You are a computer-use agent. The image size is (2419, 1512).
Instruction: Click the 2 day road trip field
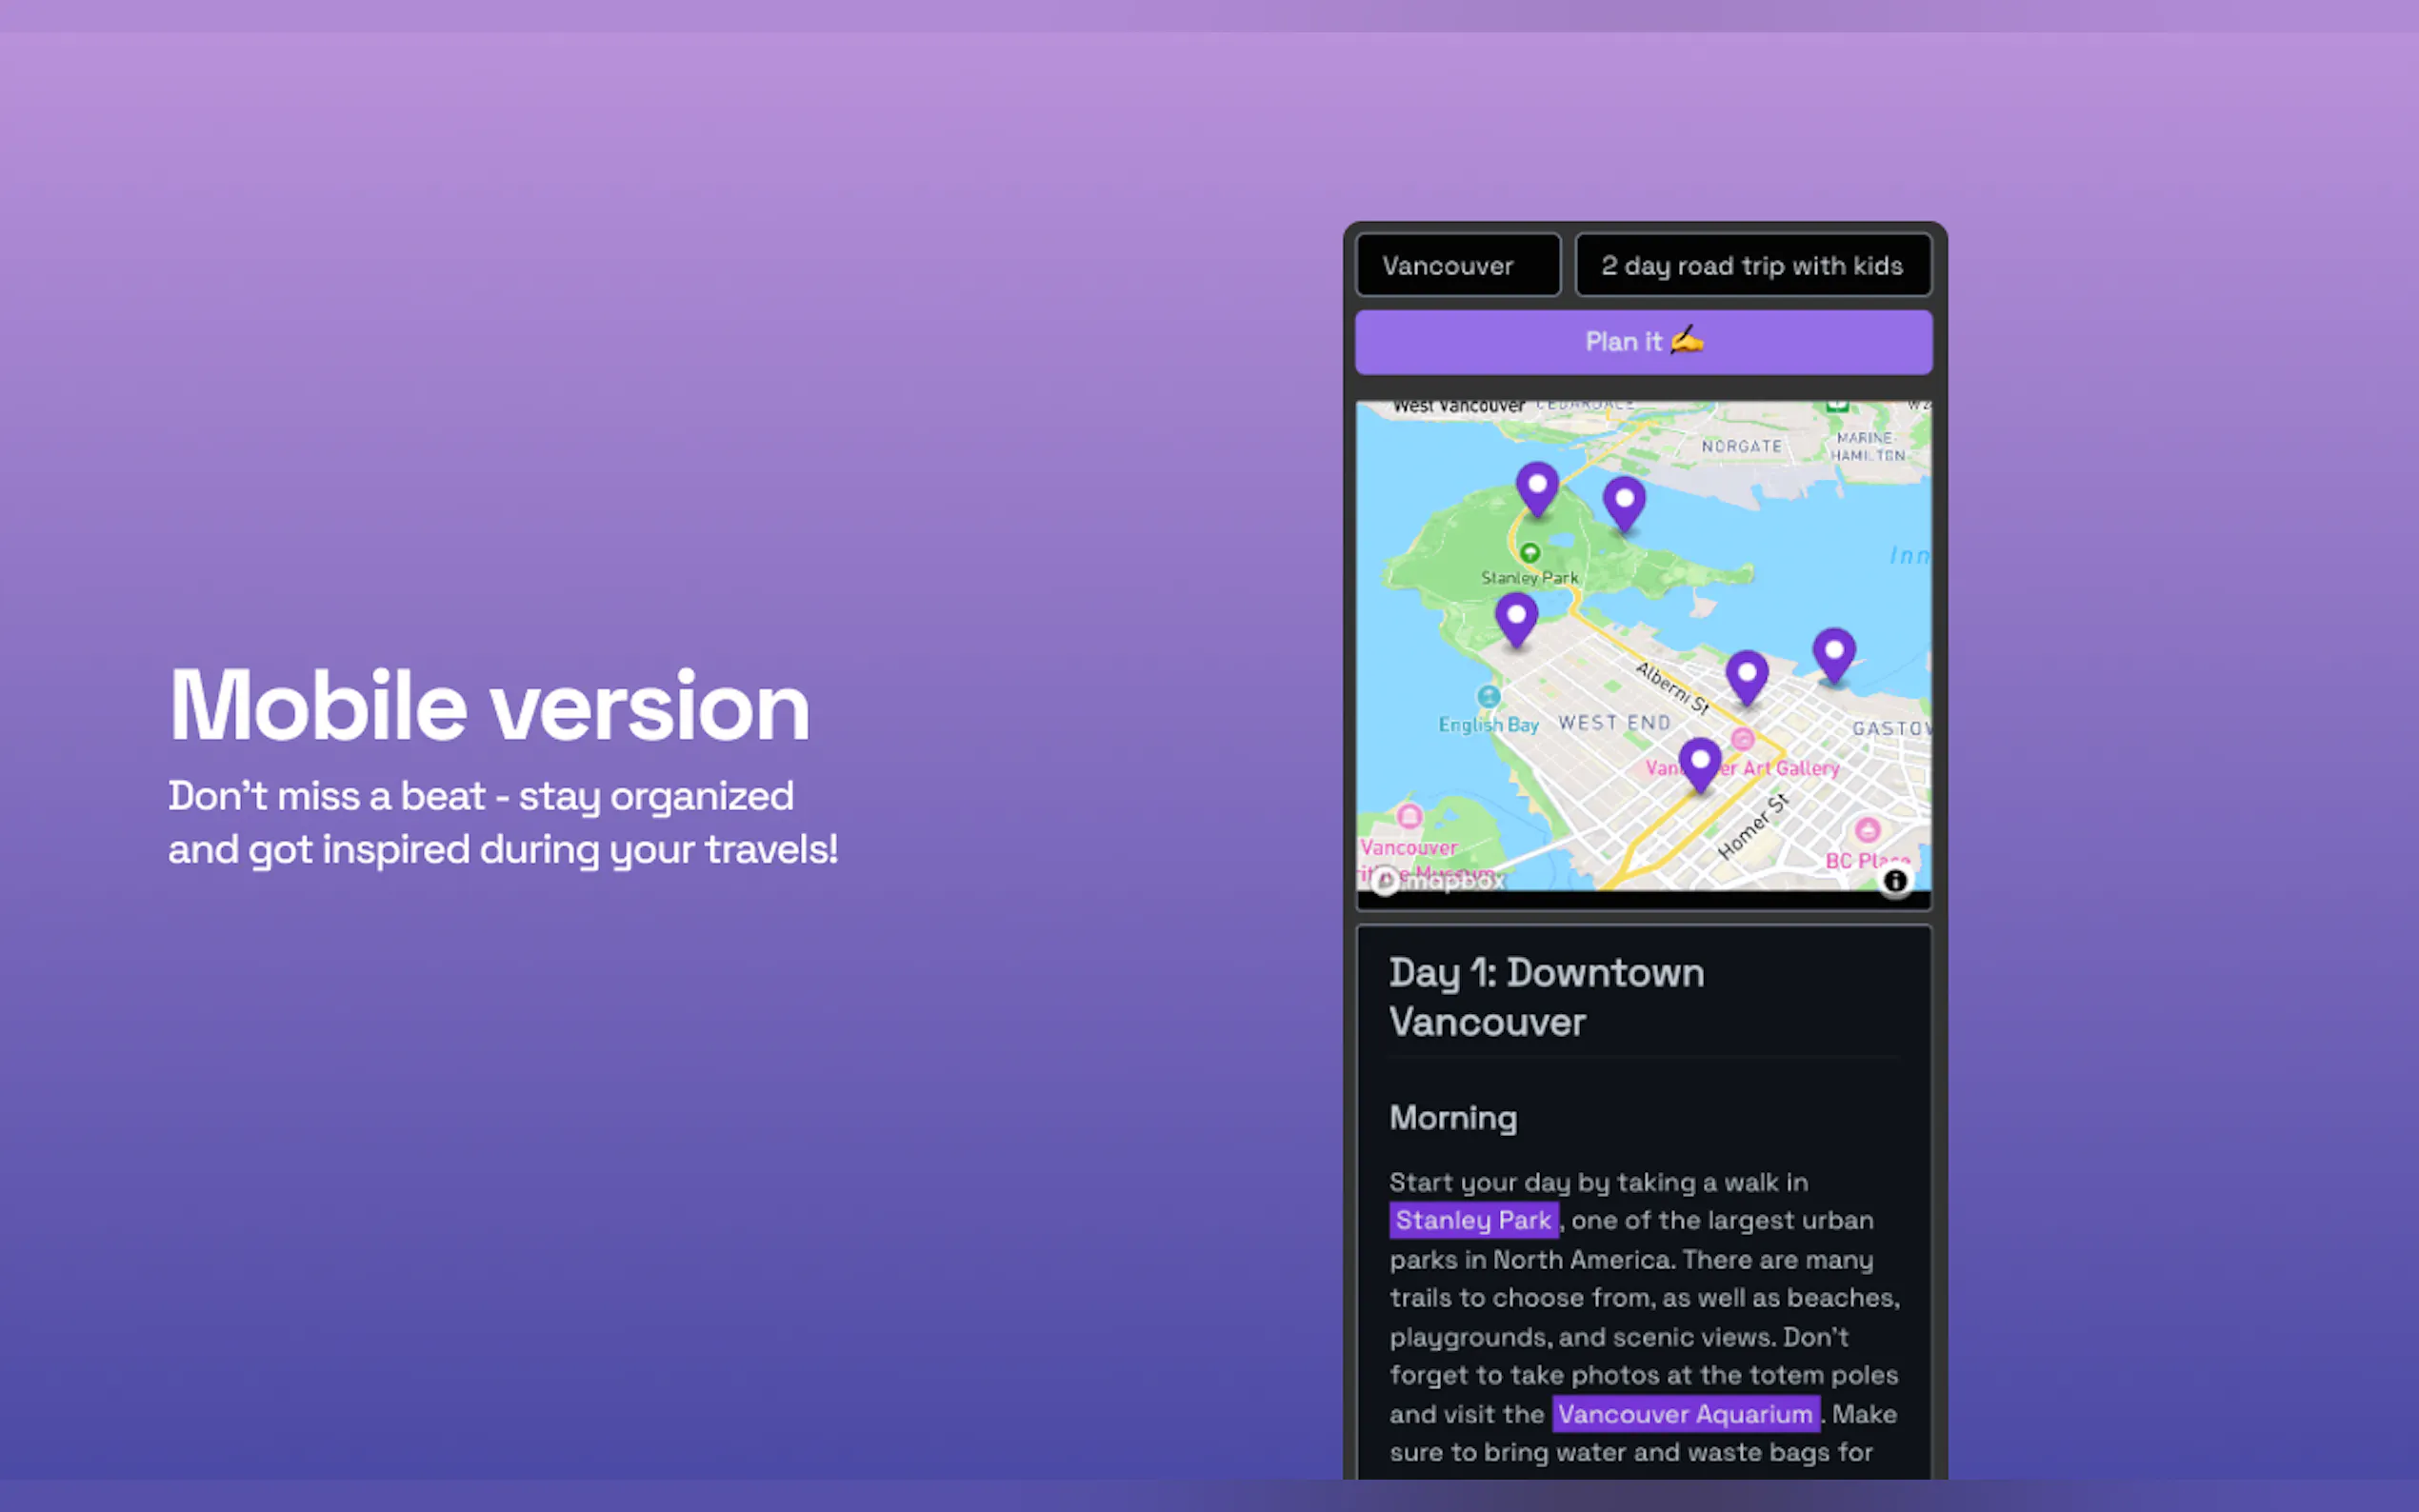1752,266
